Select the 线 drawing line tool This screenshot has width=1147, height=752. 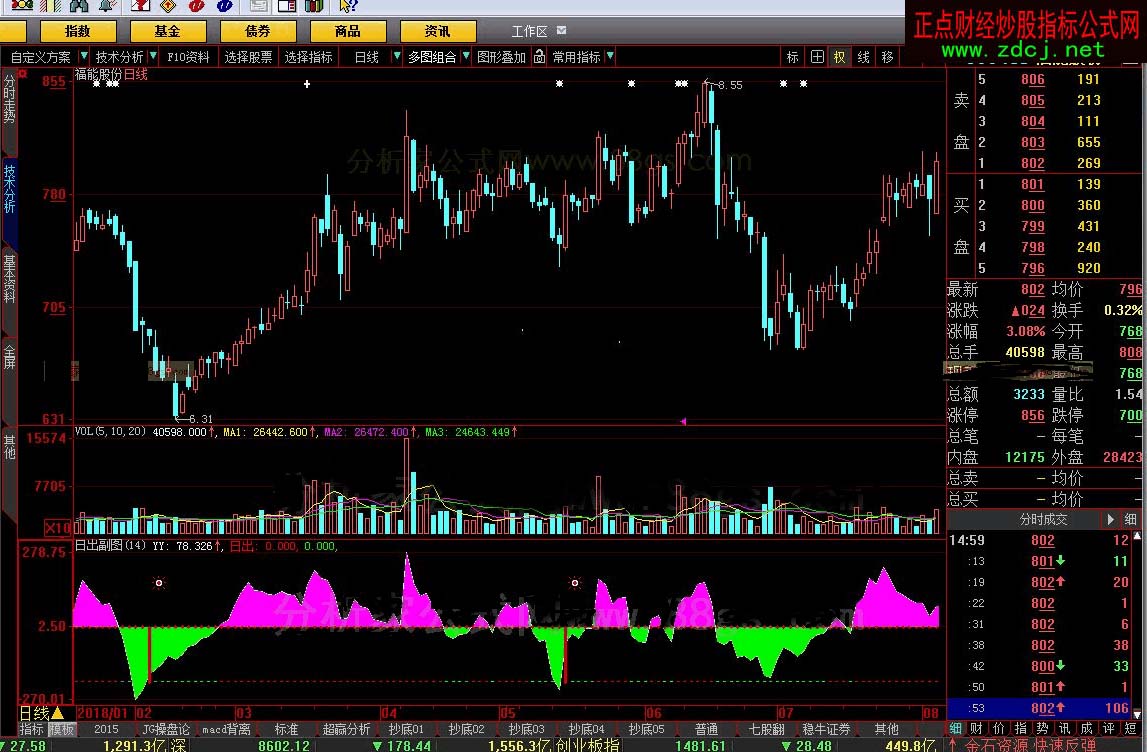coord(863,57)
